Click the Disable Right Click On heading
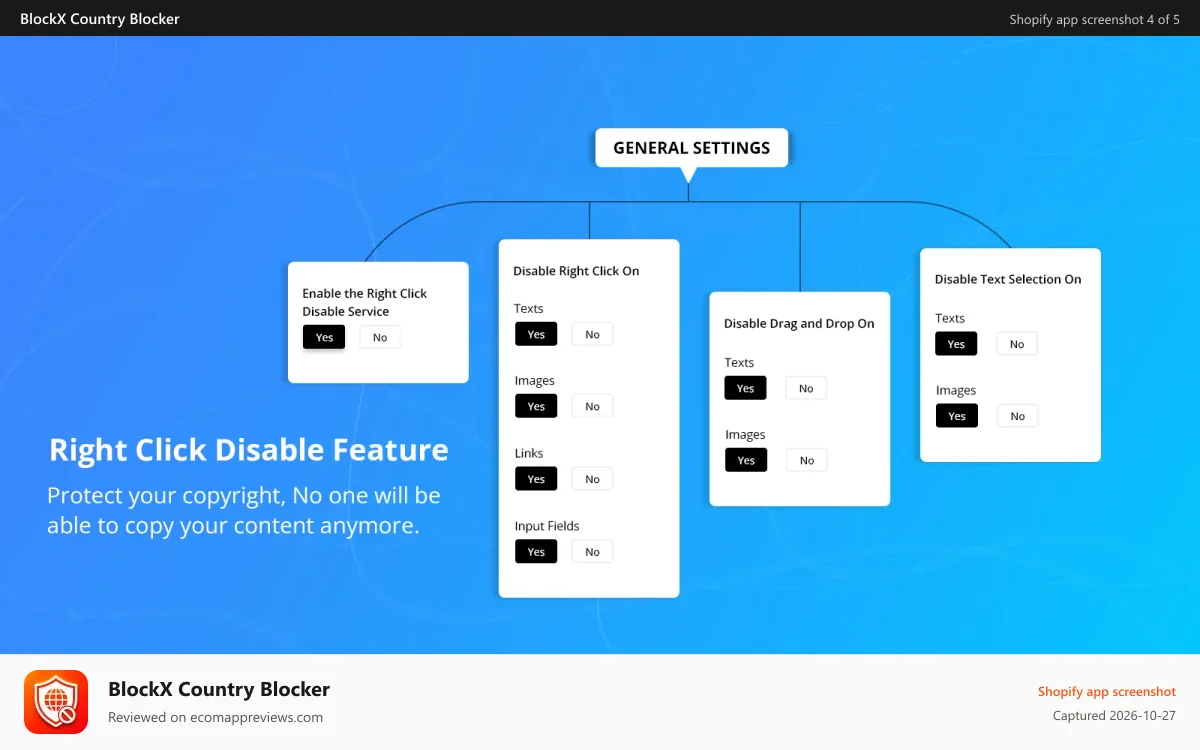 [576, 271]
